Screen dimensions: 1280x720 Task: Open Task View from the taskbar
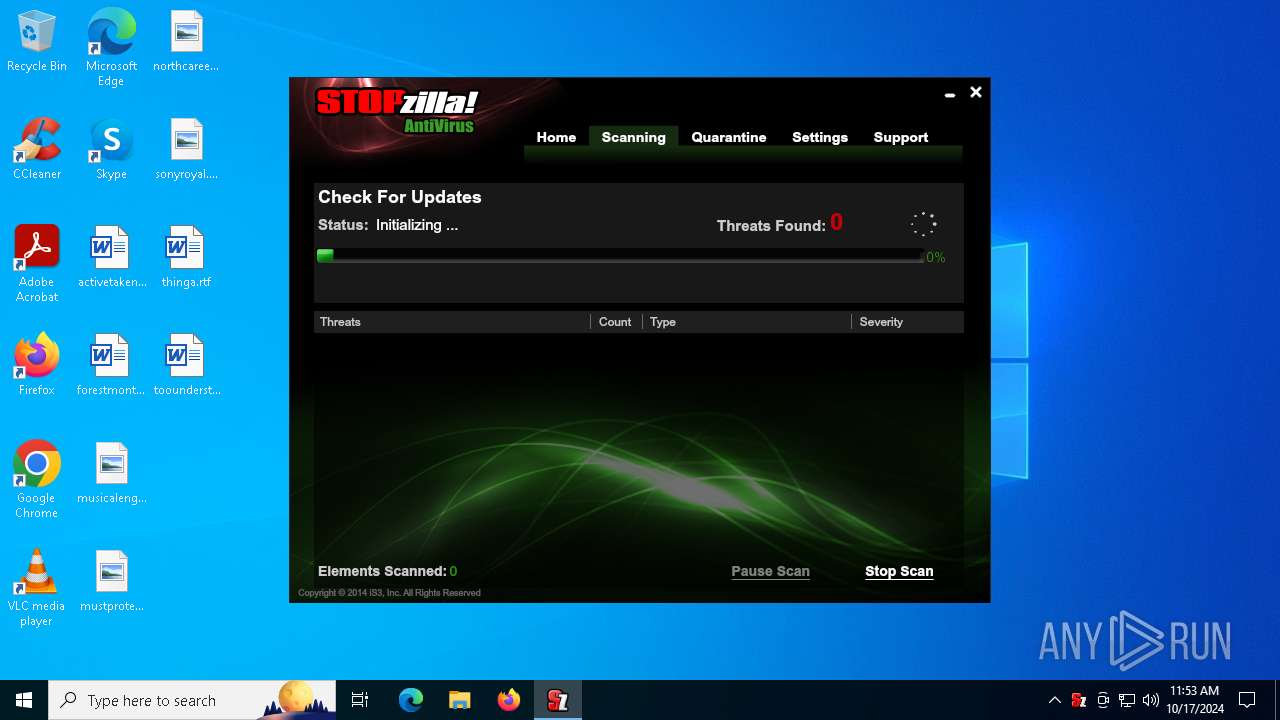coord(360,700)
